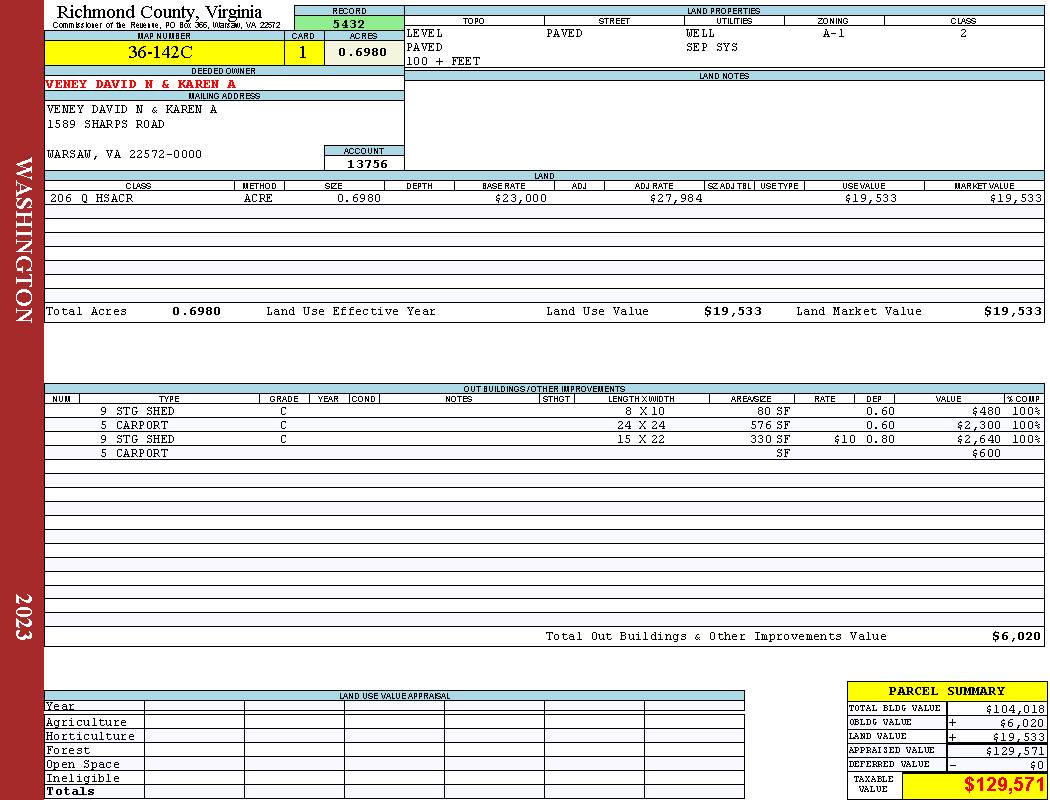Image resolution: width=1050 pixels, height=800 pixels.
Task: Click Total Acres label
Action: tap(86, 311)
